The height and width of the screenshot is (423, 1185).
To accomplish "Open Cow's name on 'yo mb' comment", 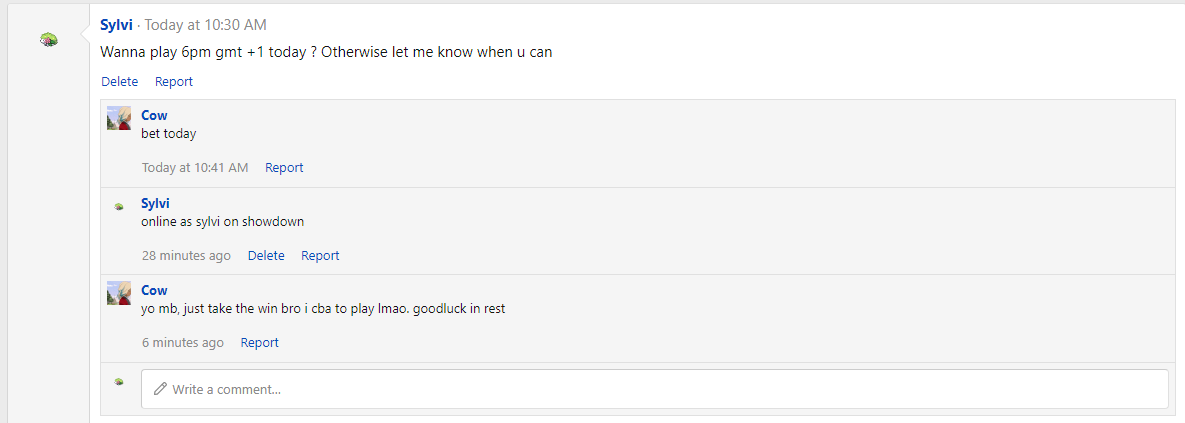I will coord(154,290).
